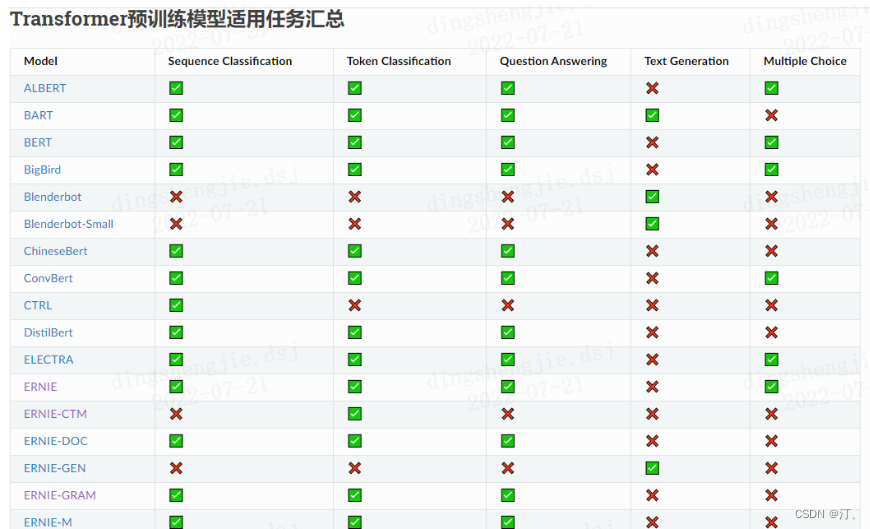The height and width of the screenshot is (529, 870).
Task: Click ConvBert's Multiple Choice check mark
Action: 771,278
